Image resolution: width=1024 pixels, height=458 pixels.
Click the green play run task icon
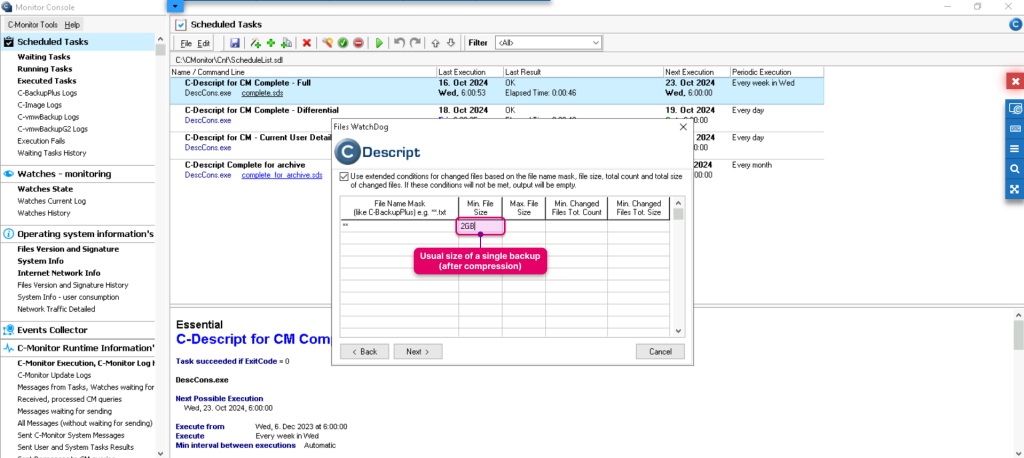pyautogui.click(x=379, y=43)
